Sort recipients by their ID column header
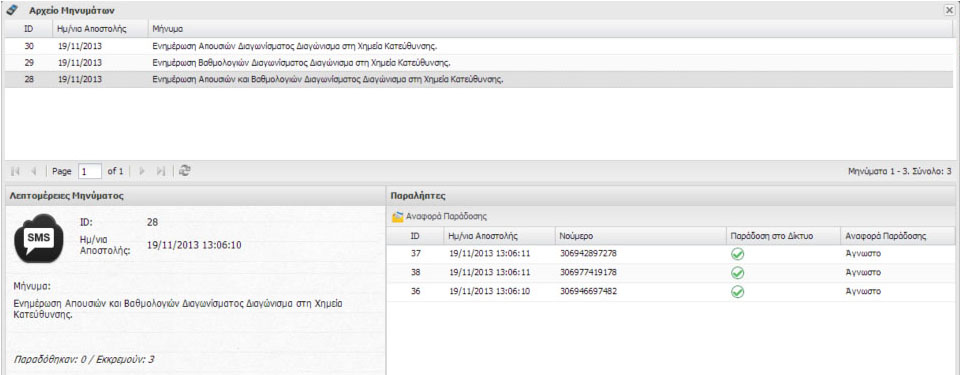Screen dimensions: 960x375 click(415, 235)
